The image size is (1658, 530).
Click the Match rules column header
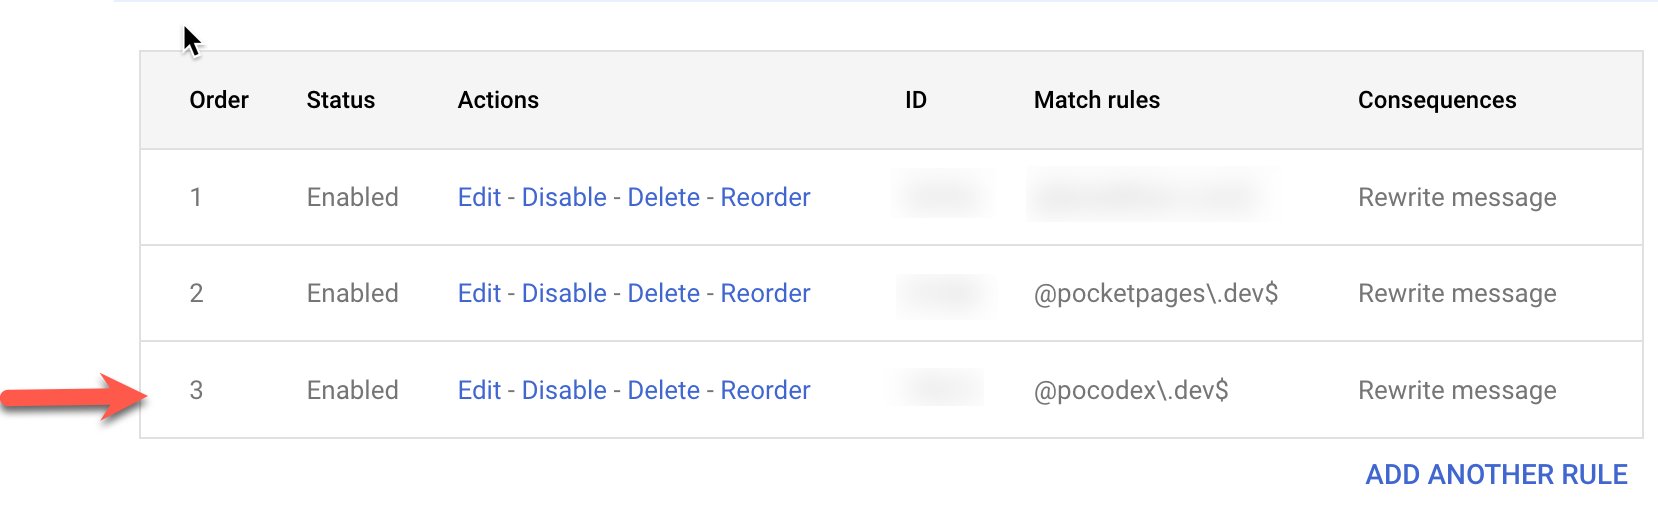[x=1096, y=100]
